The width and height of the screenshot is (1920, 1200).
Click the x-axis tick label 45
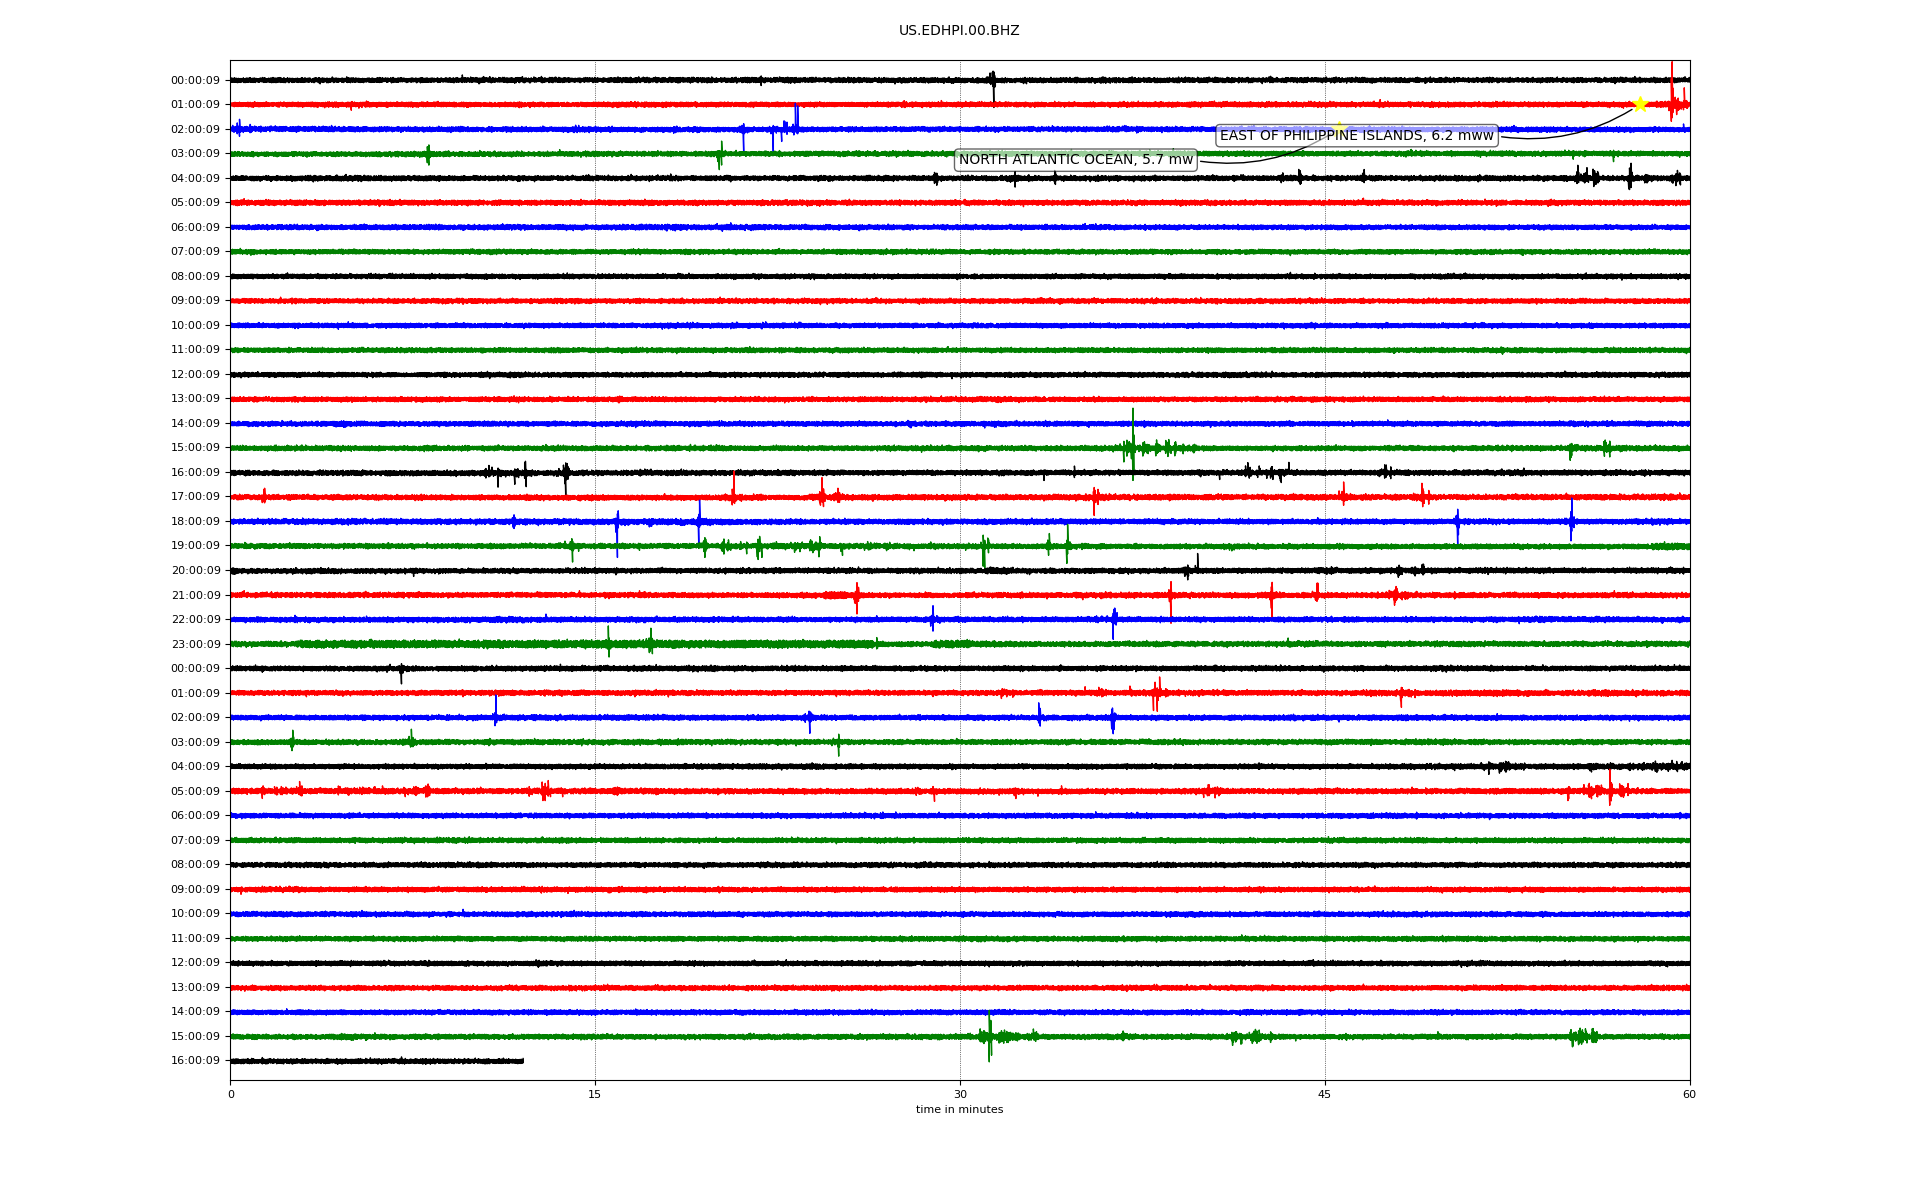[x=1325, y=1095]
